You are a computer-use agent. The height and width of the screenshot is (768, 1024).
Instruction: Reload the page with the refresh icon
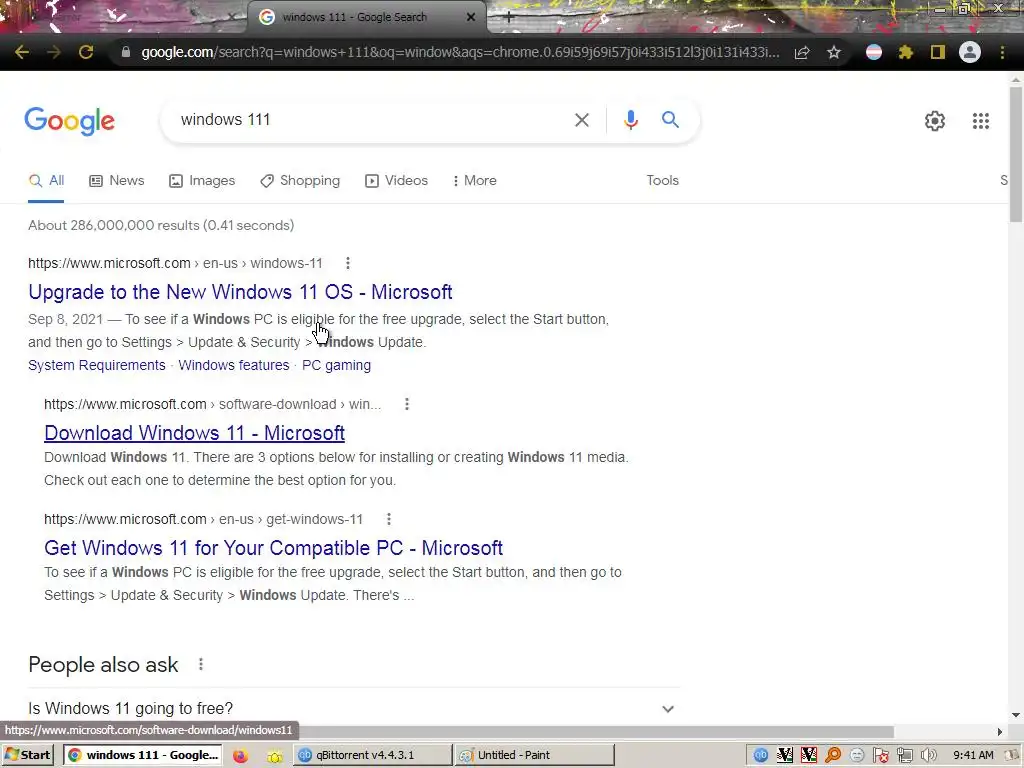point(86,52)
